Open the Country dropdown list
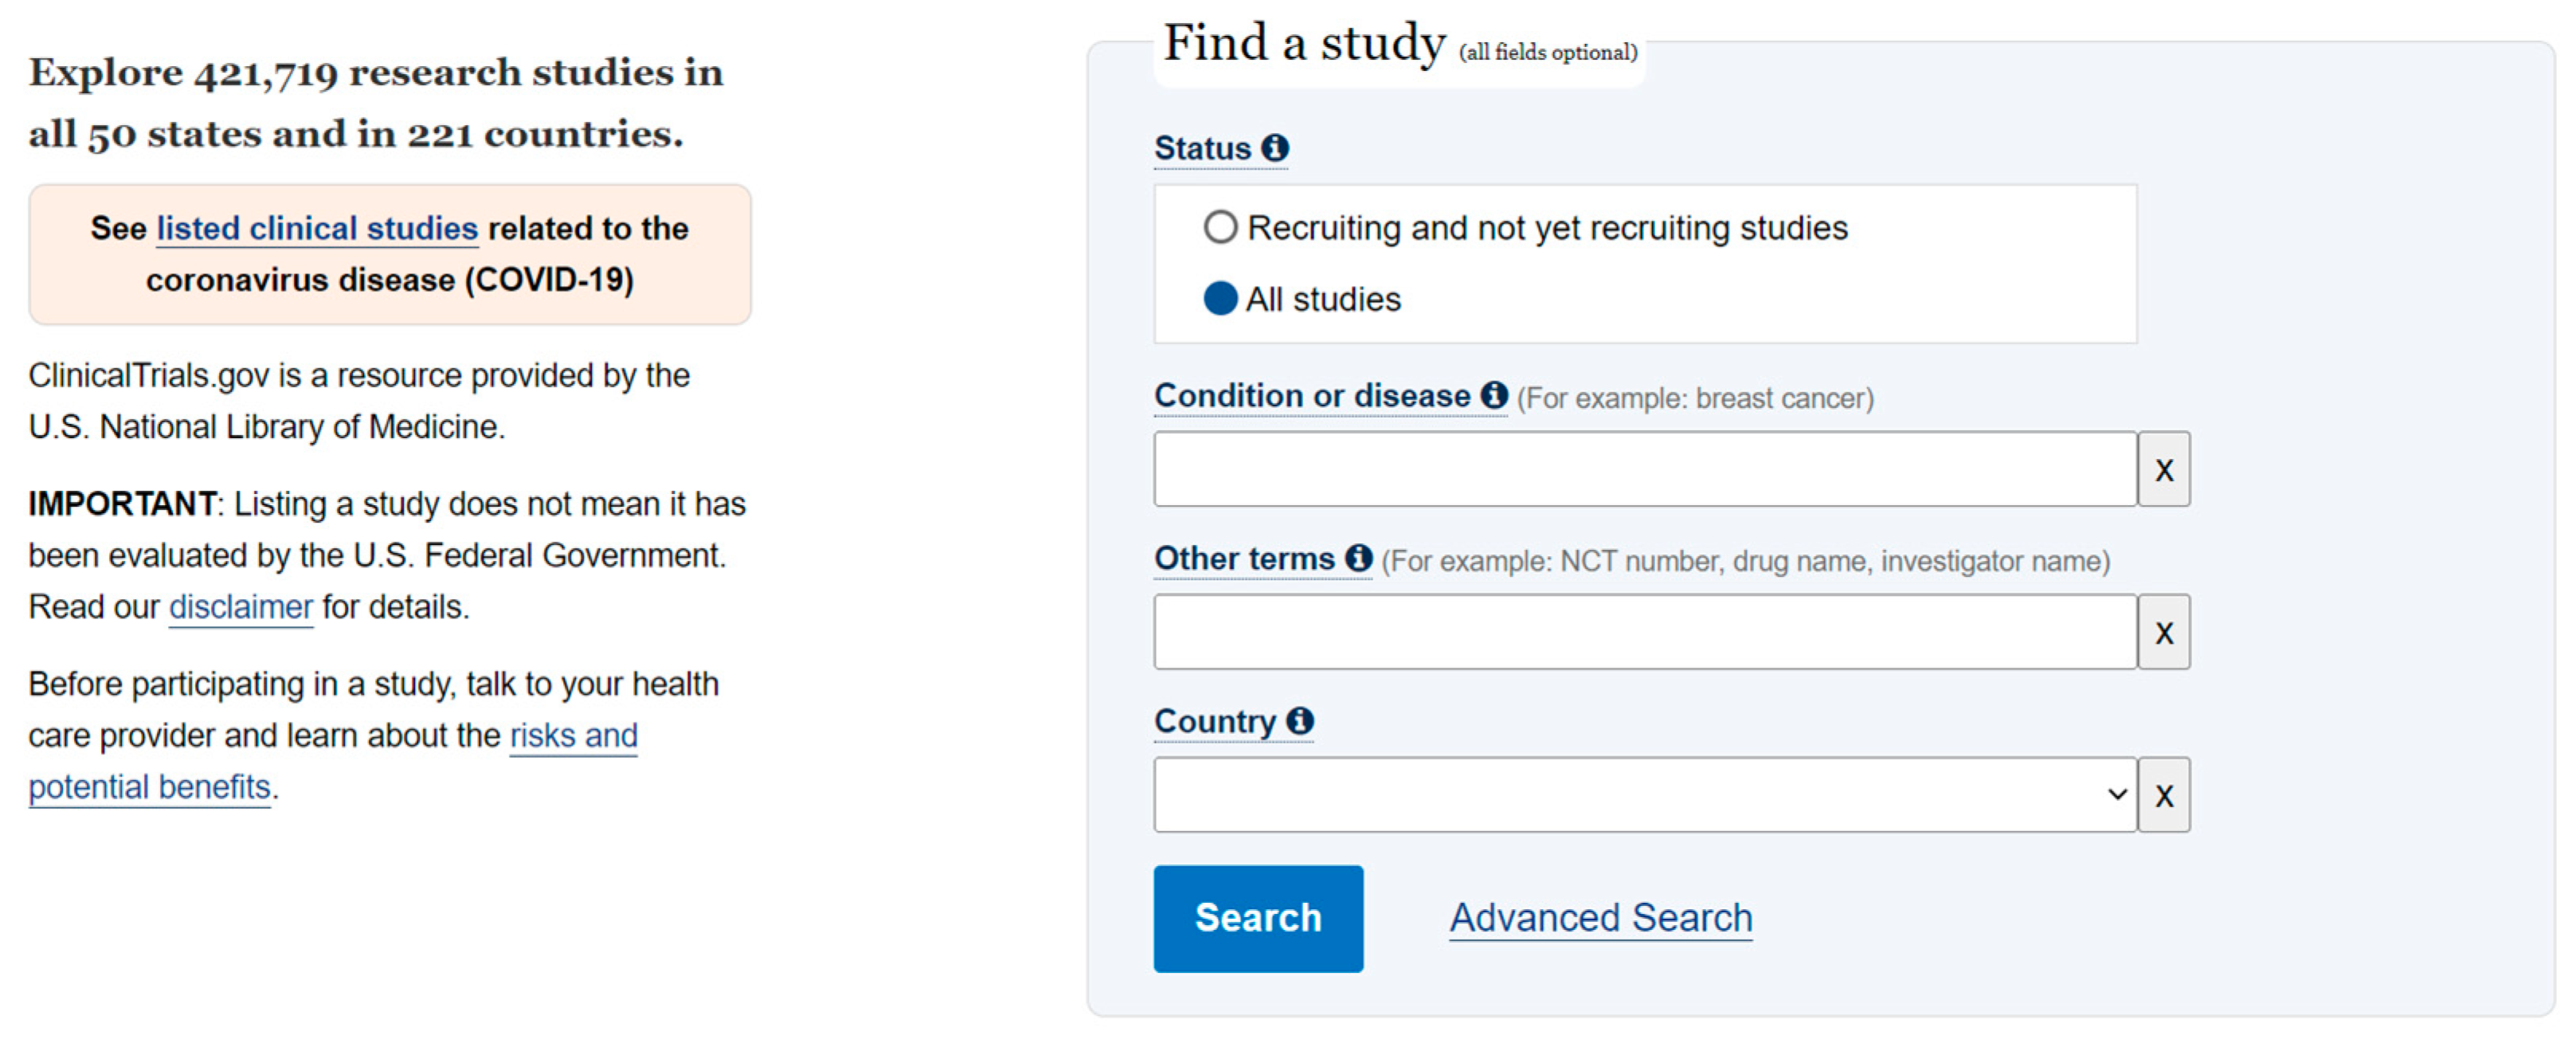The height and width of the screenshot is (1043, 2576). pyautogui.click(x=1644, y=795)
